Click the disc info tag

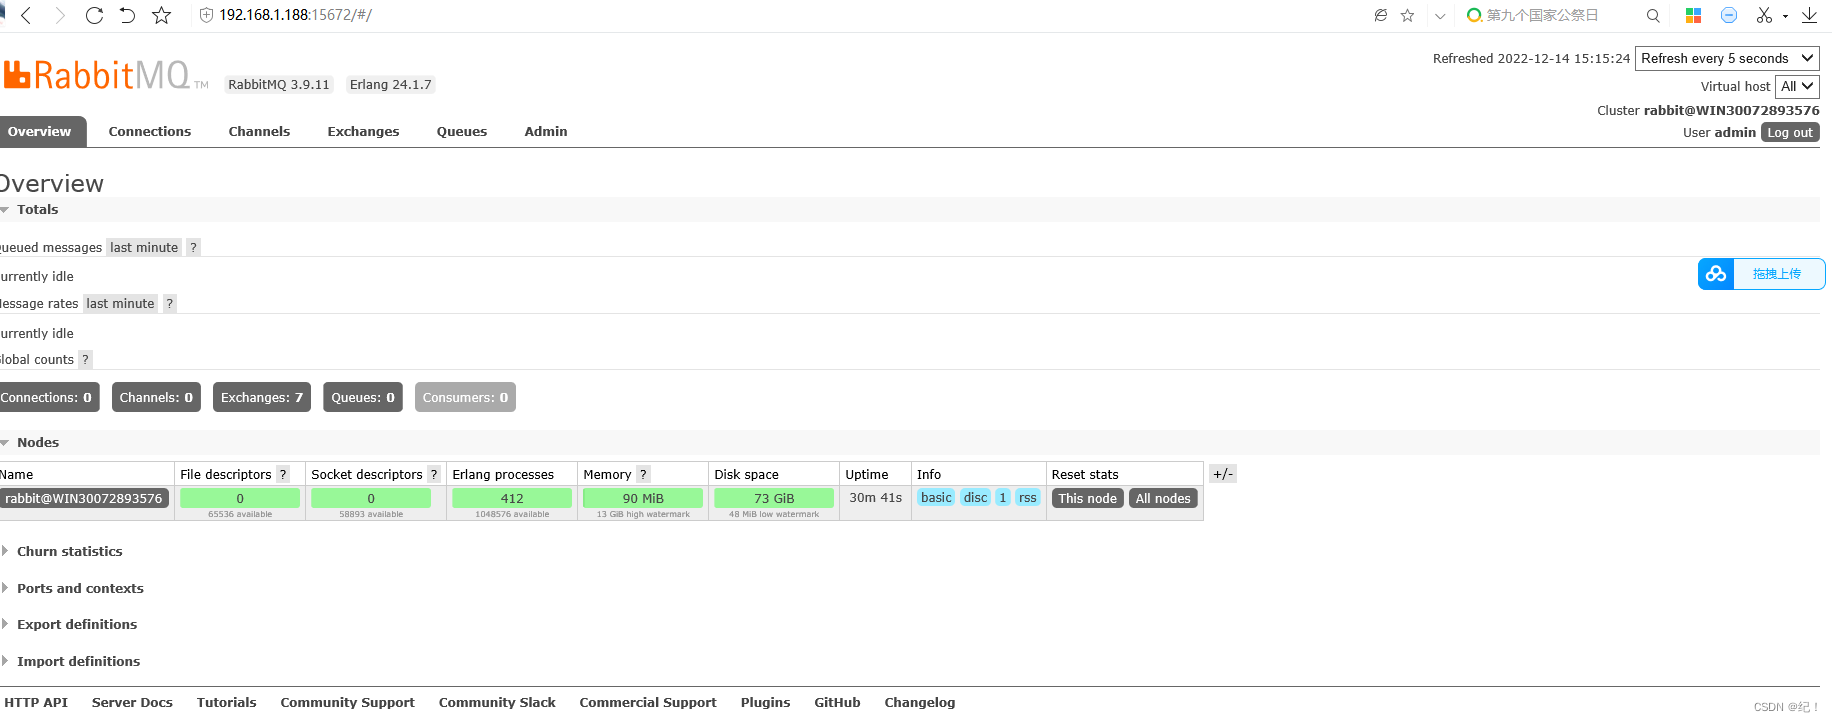pyautogui.click(x=976, y=497)
